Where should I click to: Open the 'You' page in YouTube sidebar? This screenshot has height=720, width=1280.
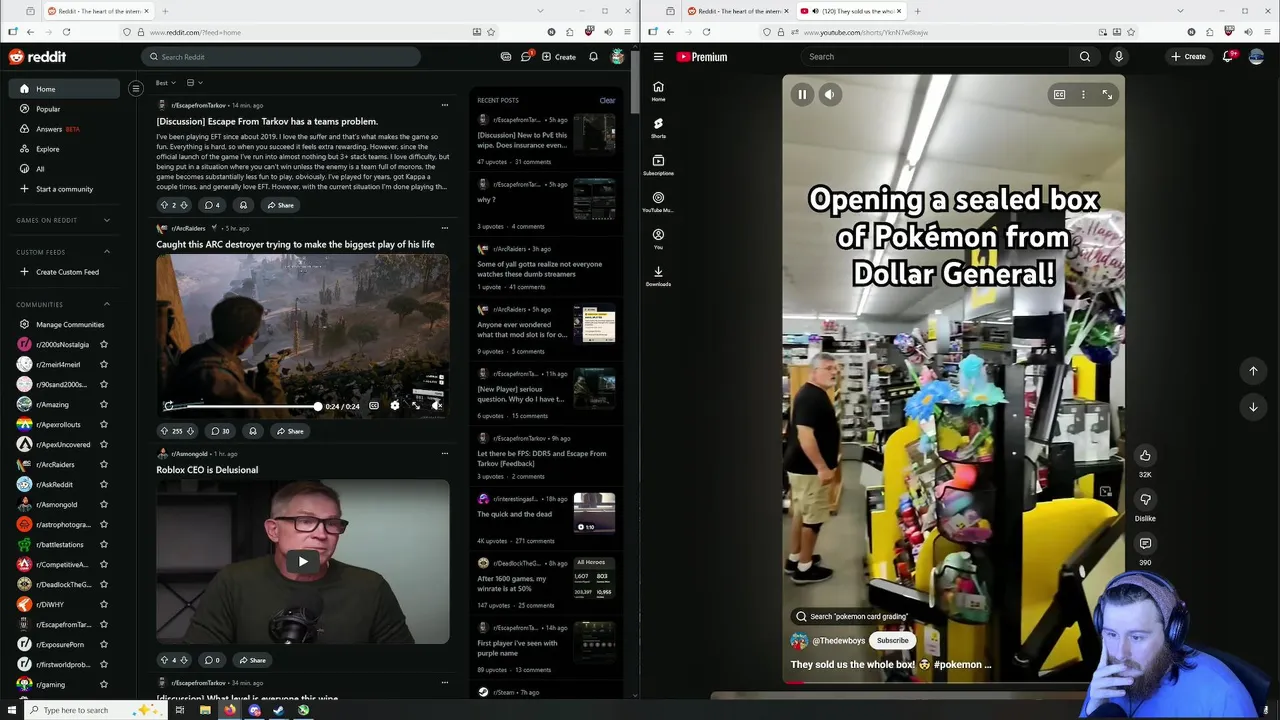tap(658, 238)
